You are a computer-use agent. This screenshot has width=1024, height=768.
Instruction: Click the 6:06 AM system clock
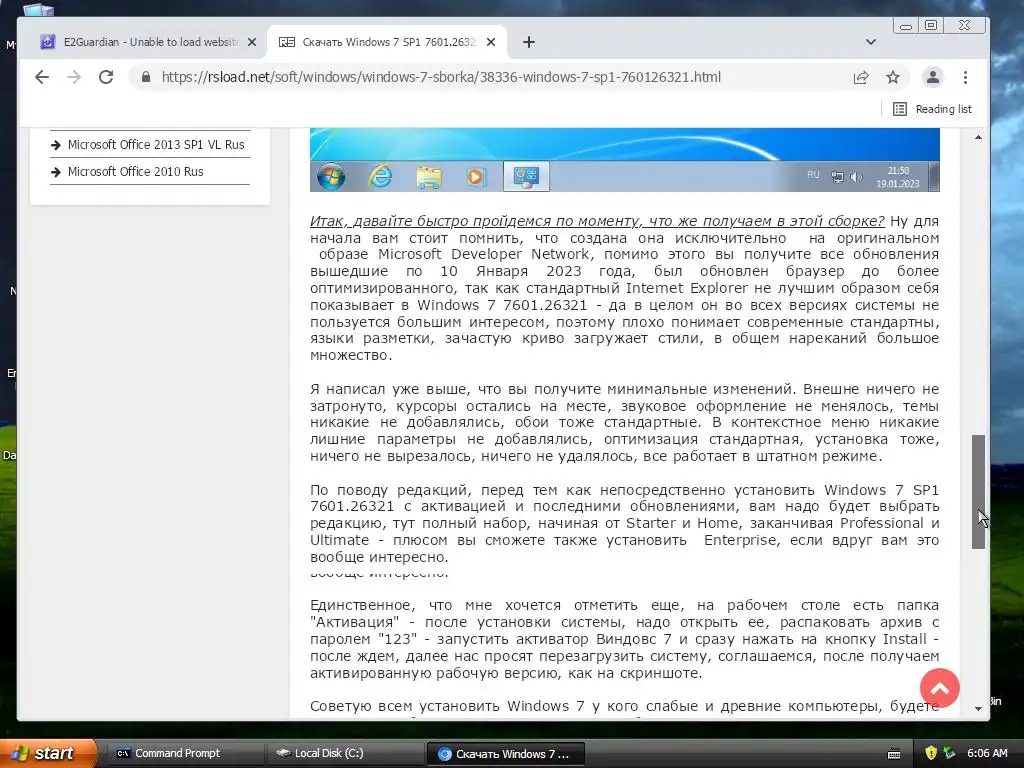(987, 753)
